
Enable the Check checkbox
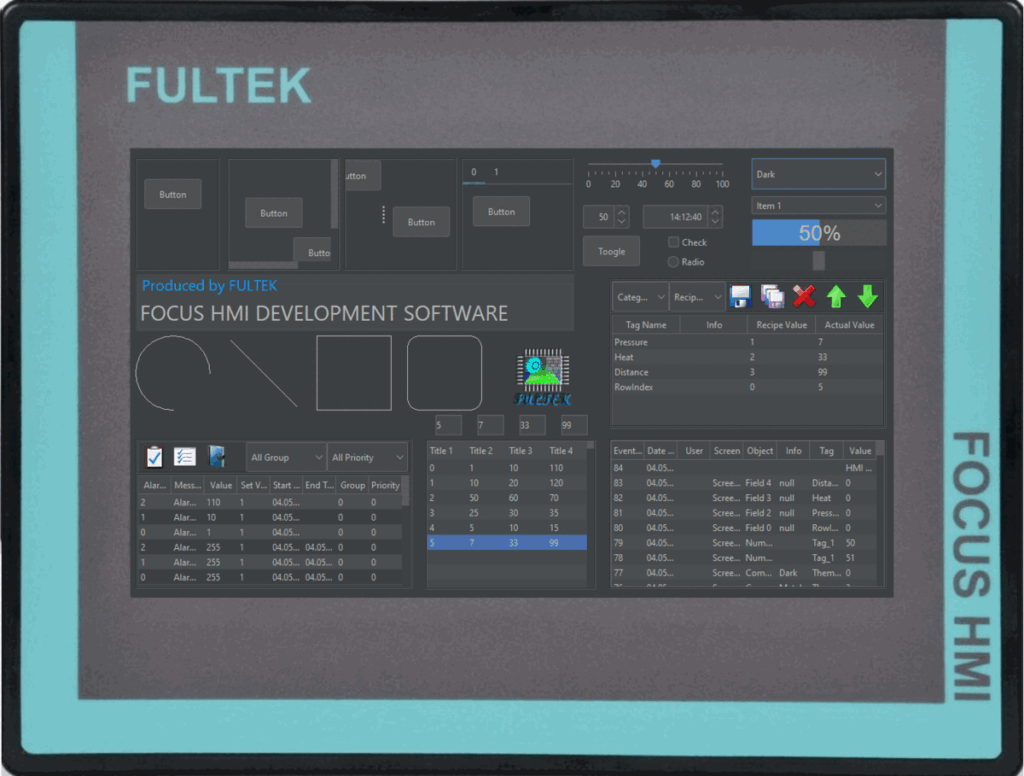coord(676,242)
